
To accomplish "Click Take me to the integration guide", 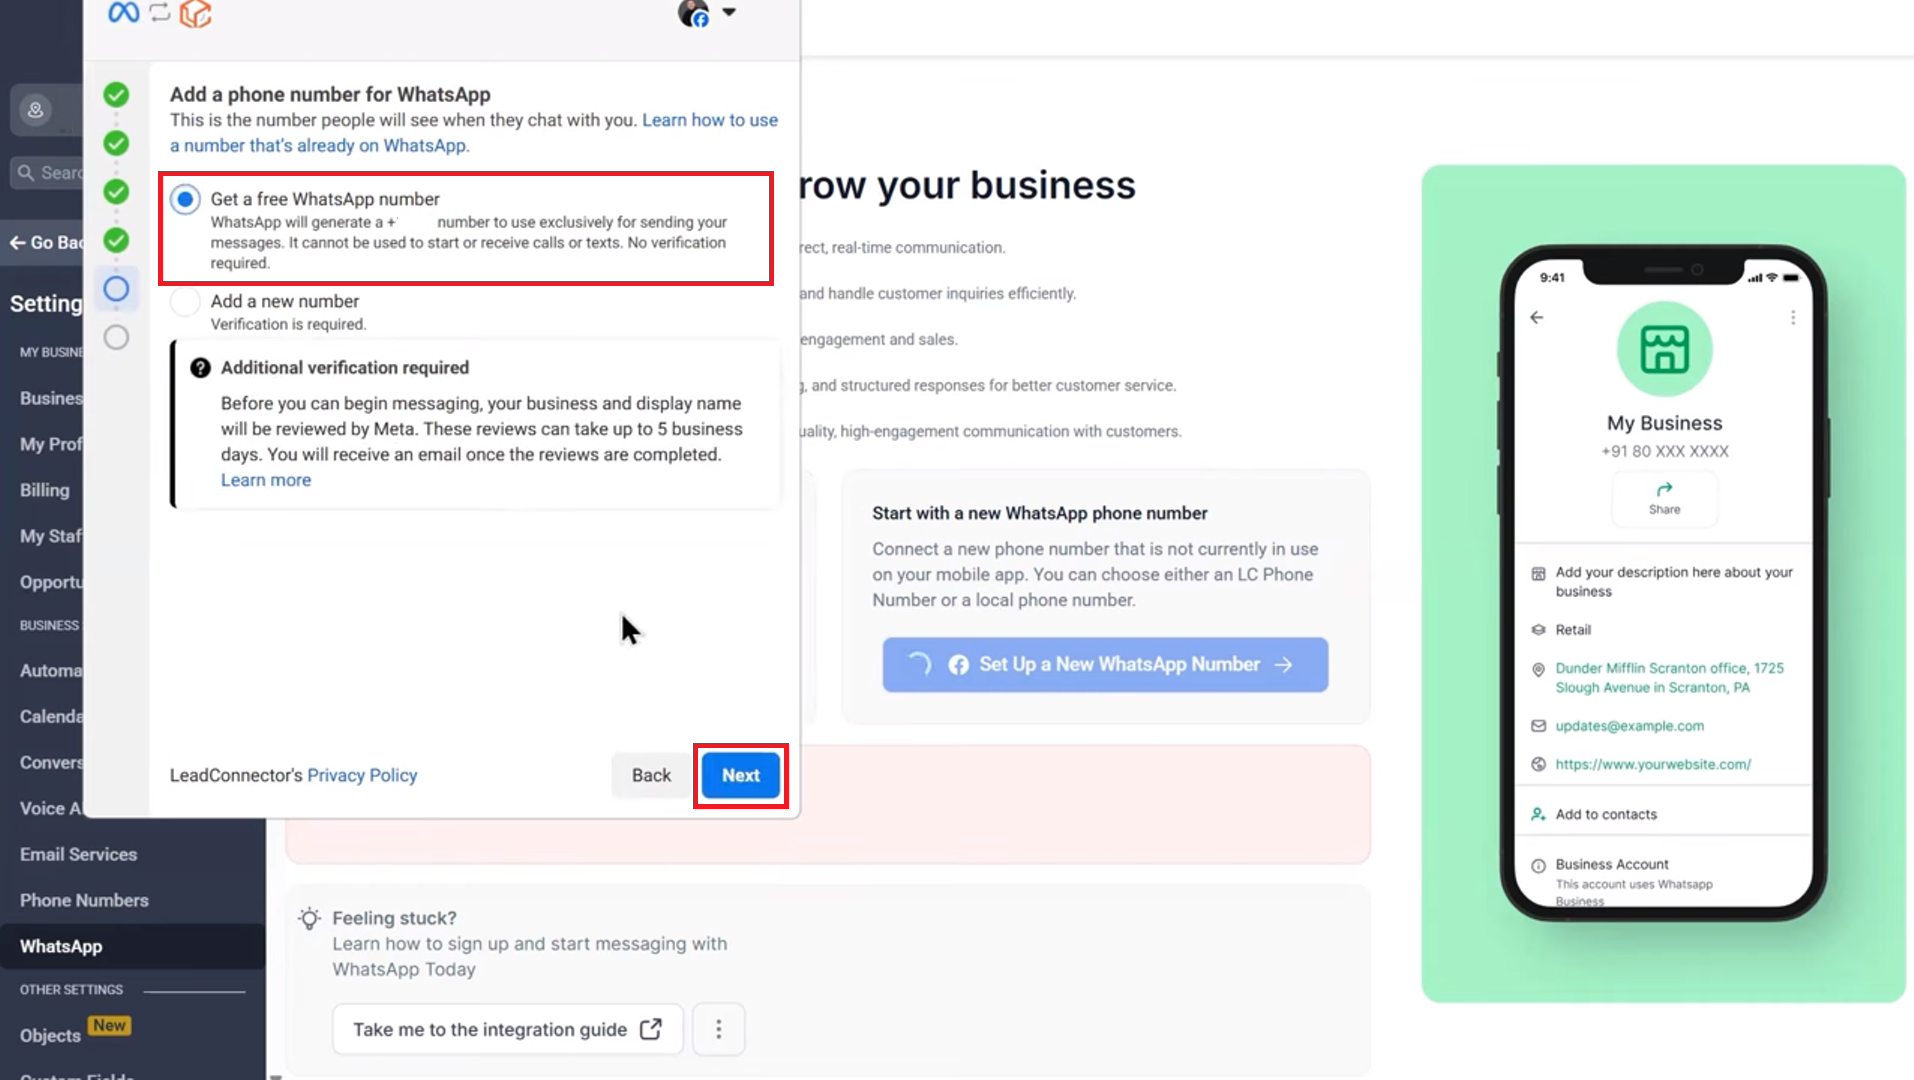I will click(507, 1029).
